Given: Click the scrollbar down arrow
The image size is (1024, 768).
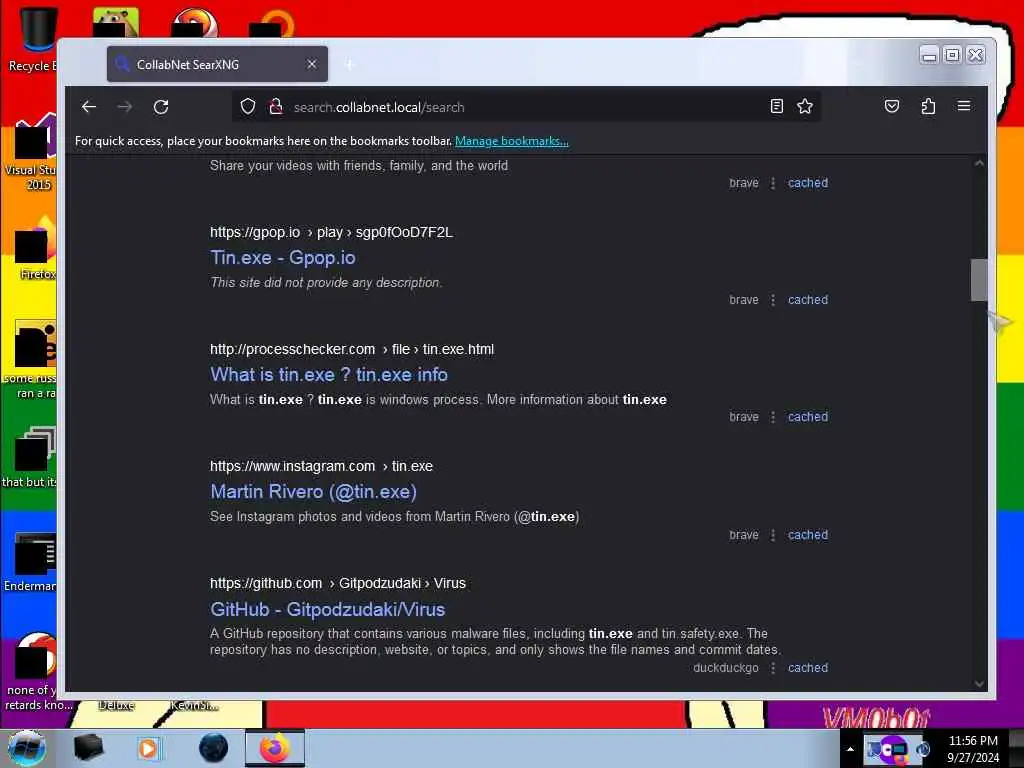Looking at the screenshot, I should (979, 684).
